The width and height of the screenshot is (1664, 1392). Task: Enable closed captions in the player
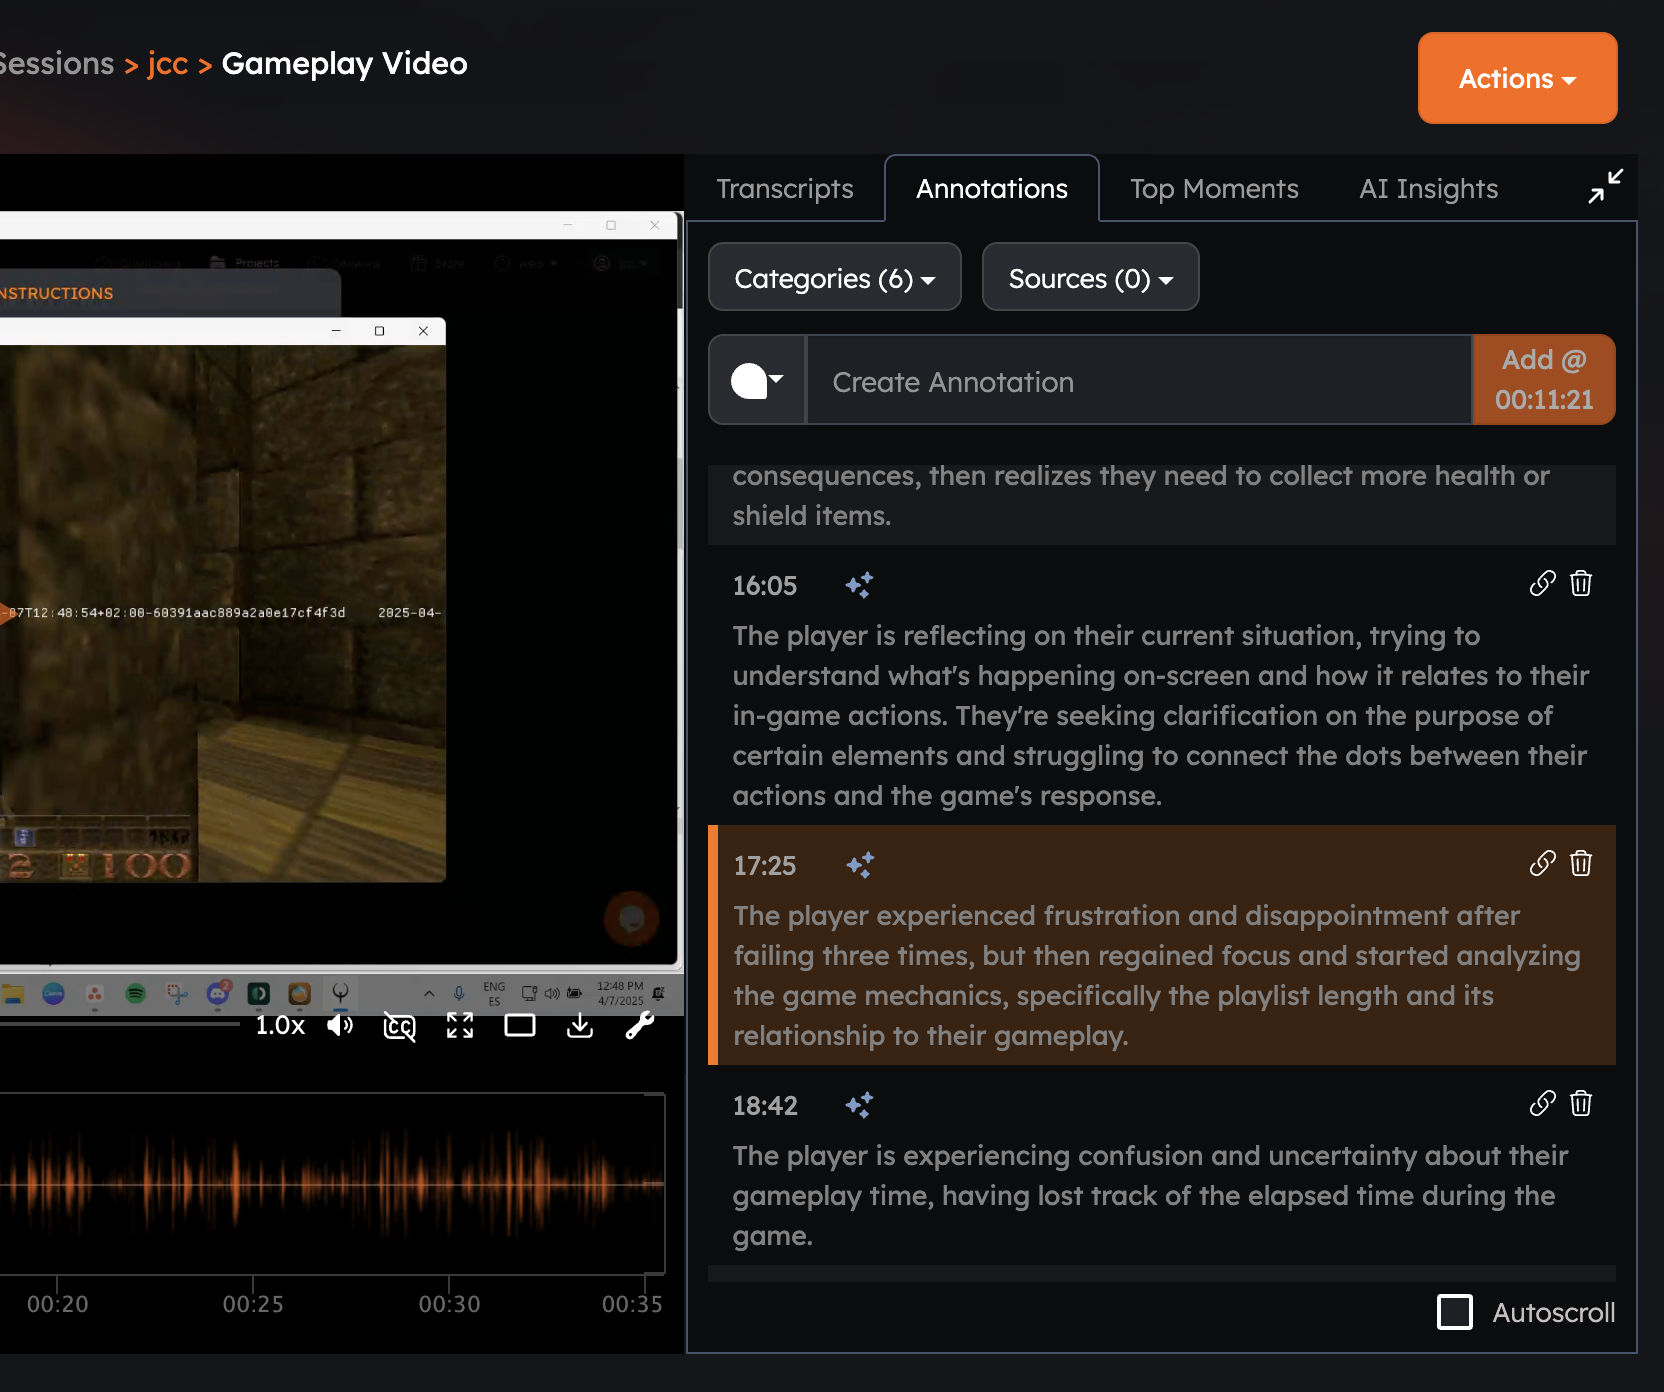point(399,1026)
